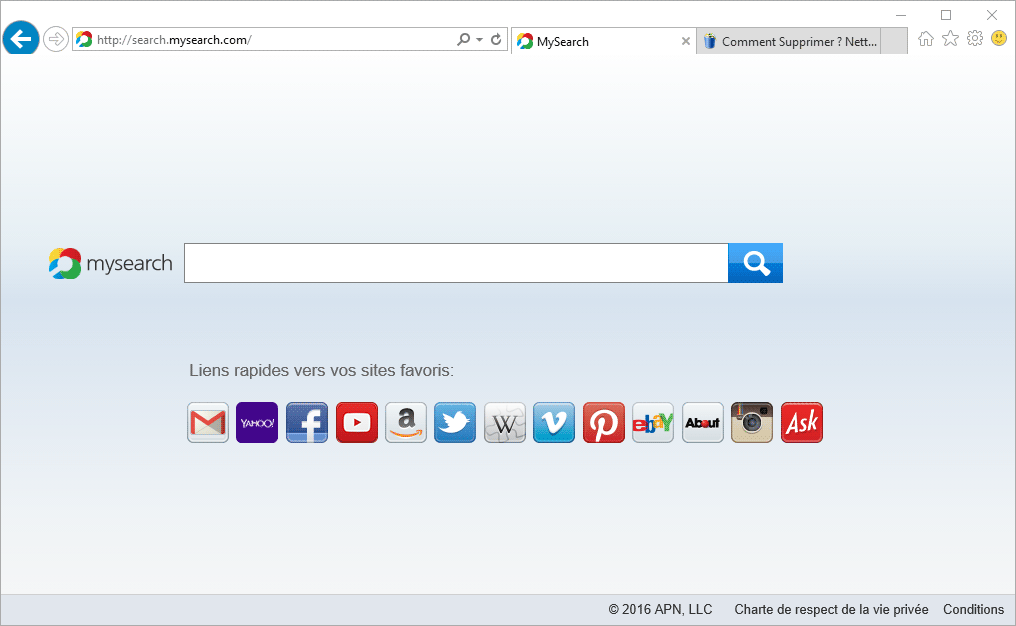The width and height of the screenshot is (1016, 626).
Task: Open the About.com quick link
Action: click(x=703, y=423)
